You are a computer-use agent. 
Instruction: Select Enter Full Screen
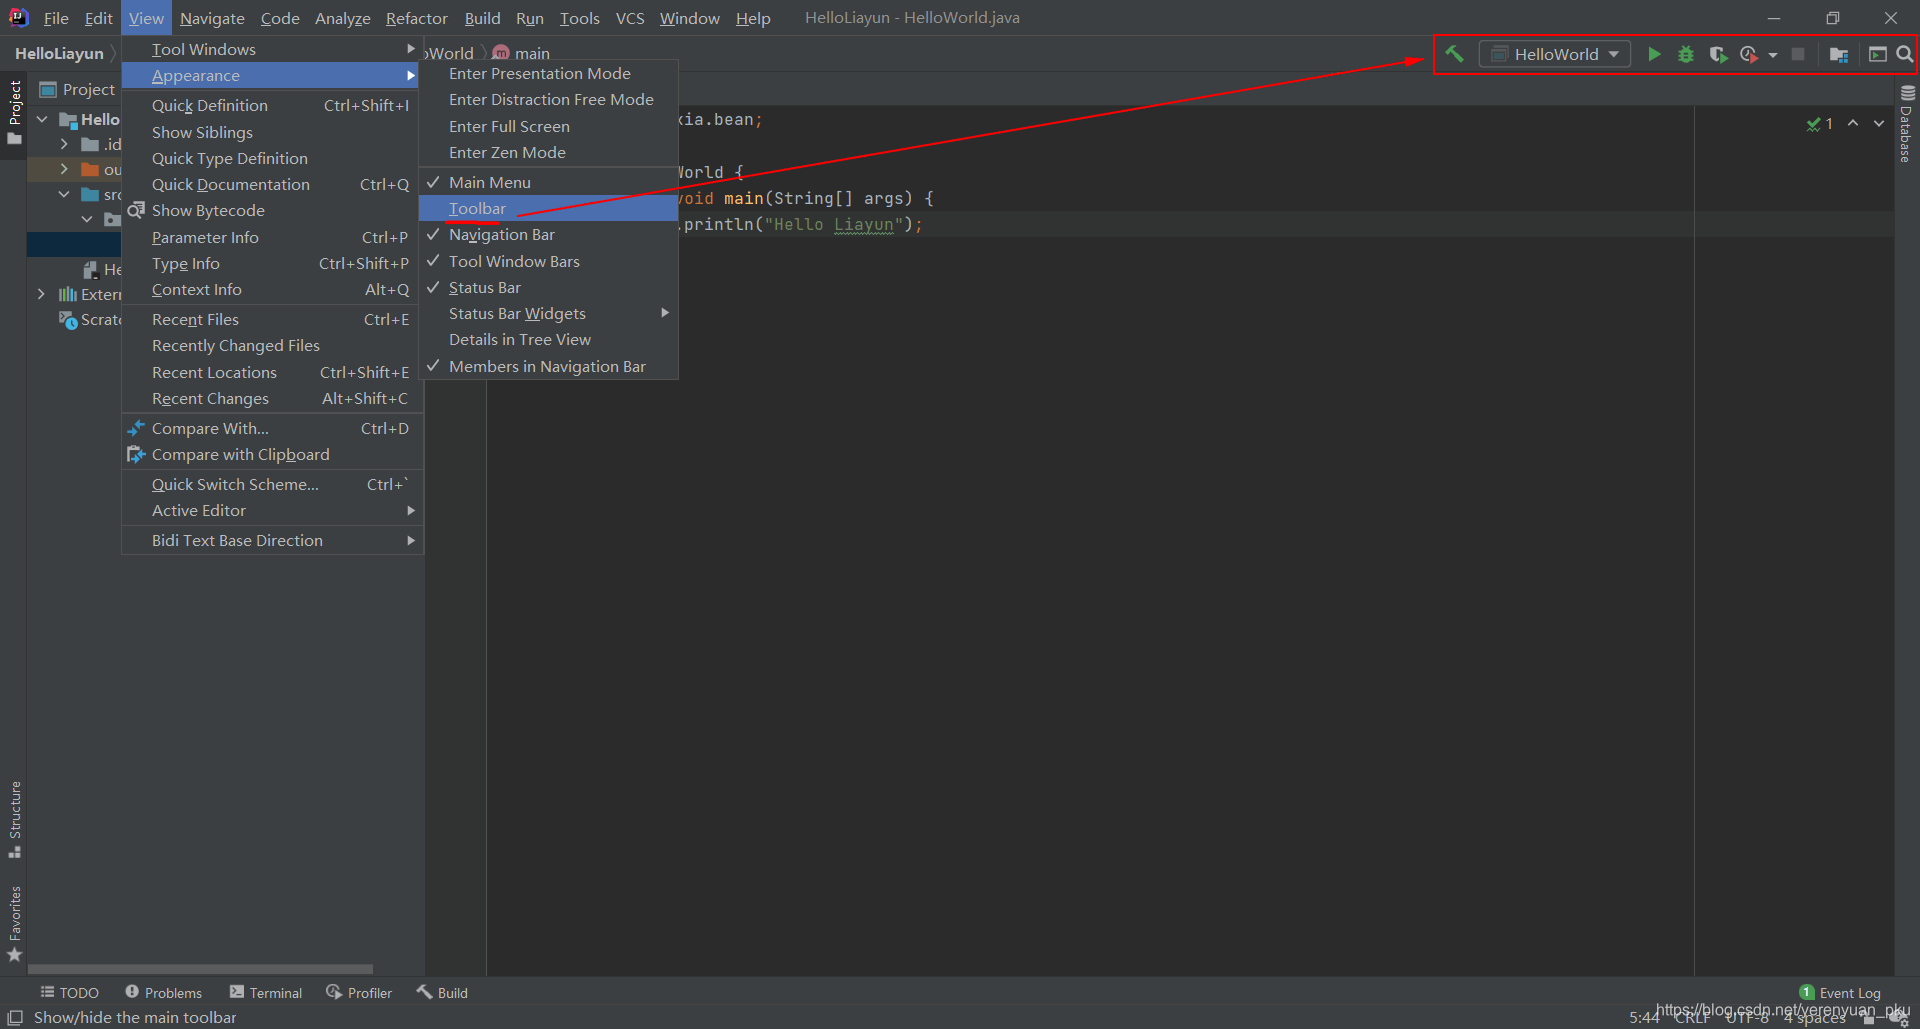click(548, 126)
